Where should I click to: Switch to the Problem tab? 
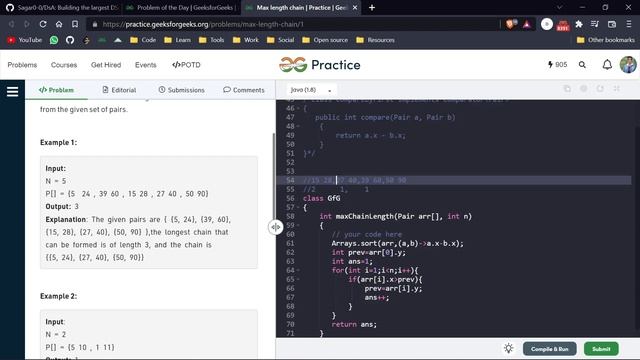56,90
